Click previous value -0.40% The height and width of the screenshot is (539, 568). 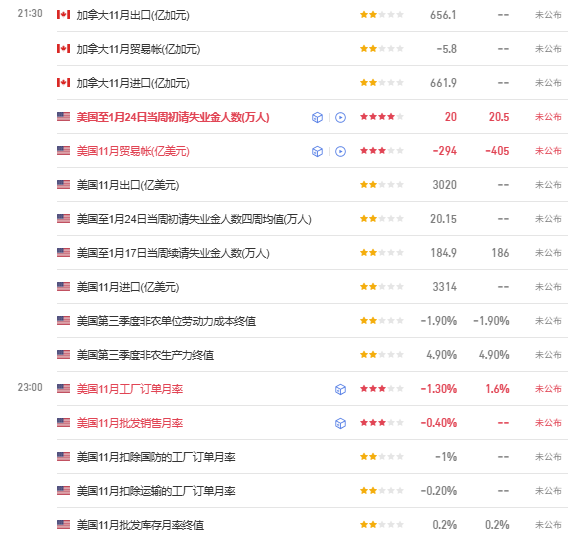coord(439,423)
